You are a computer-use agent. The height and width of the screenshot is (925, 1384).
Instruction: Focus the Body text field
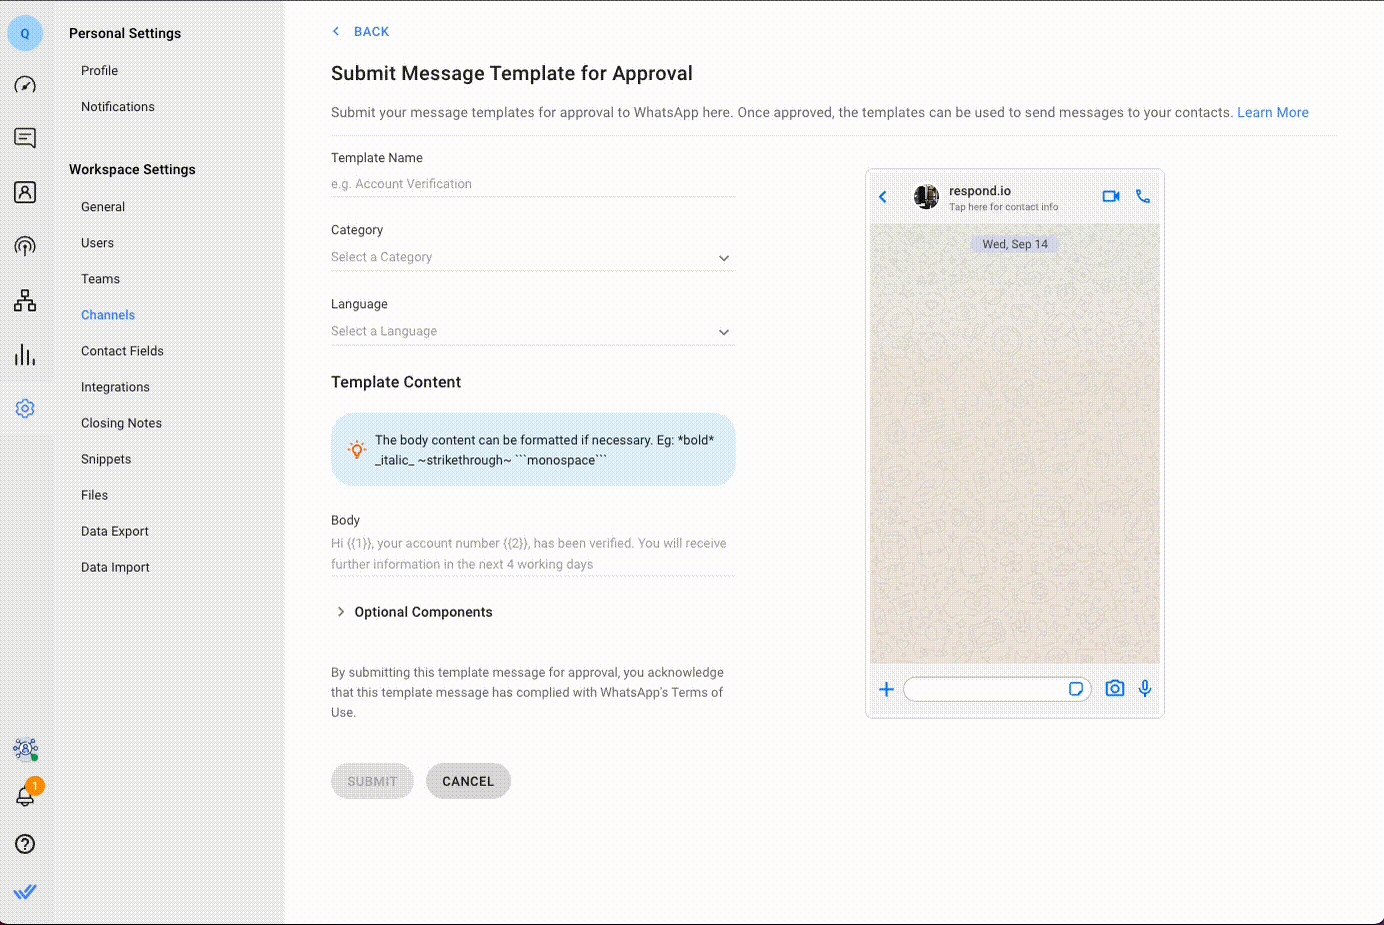(x=533, y=554)
